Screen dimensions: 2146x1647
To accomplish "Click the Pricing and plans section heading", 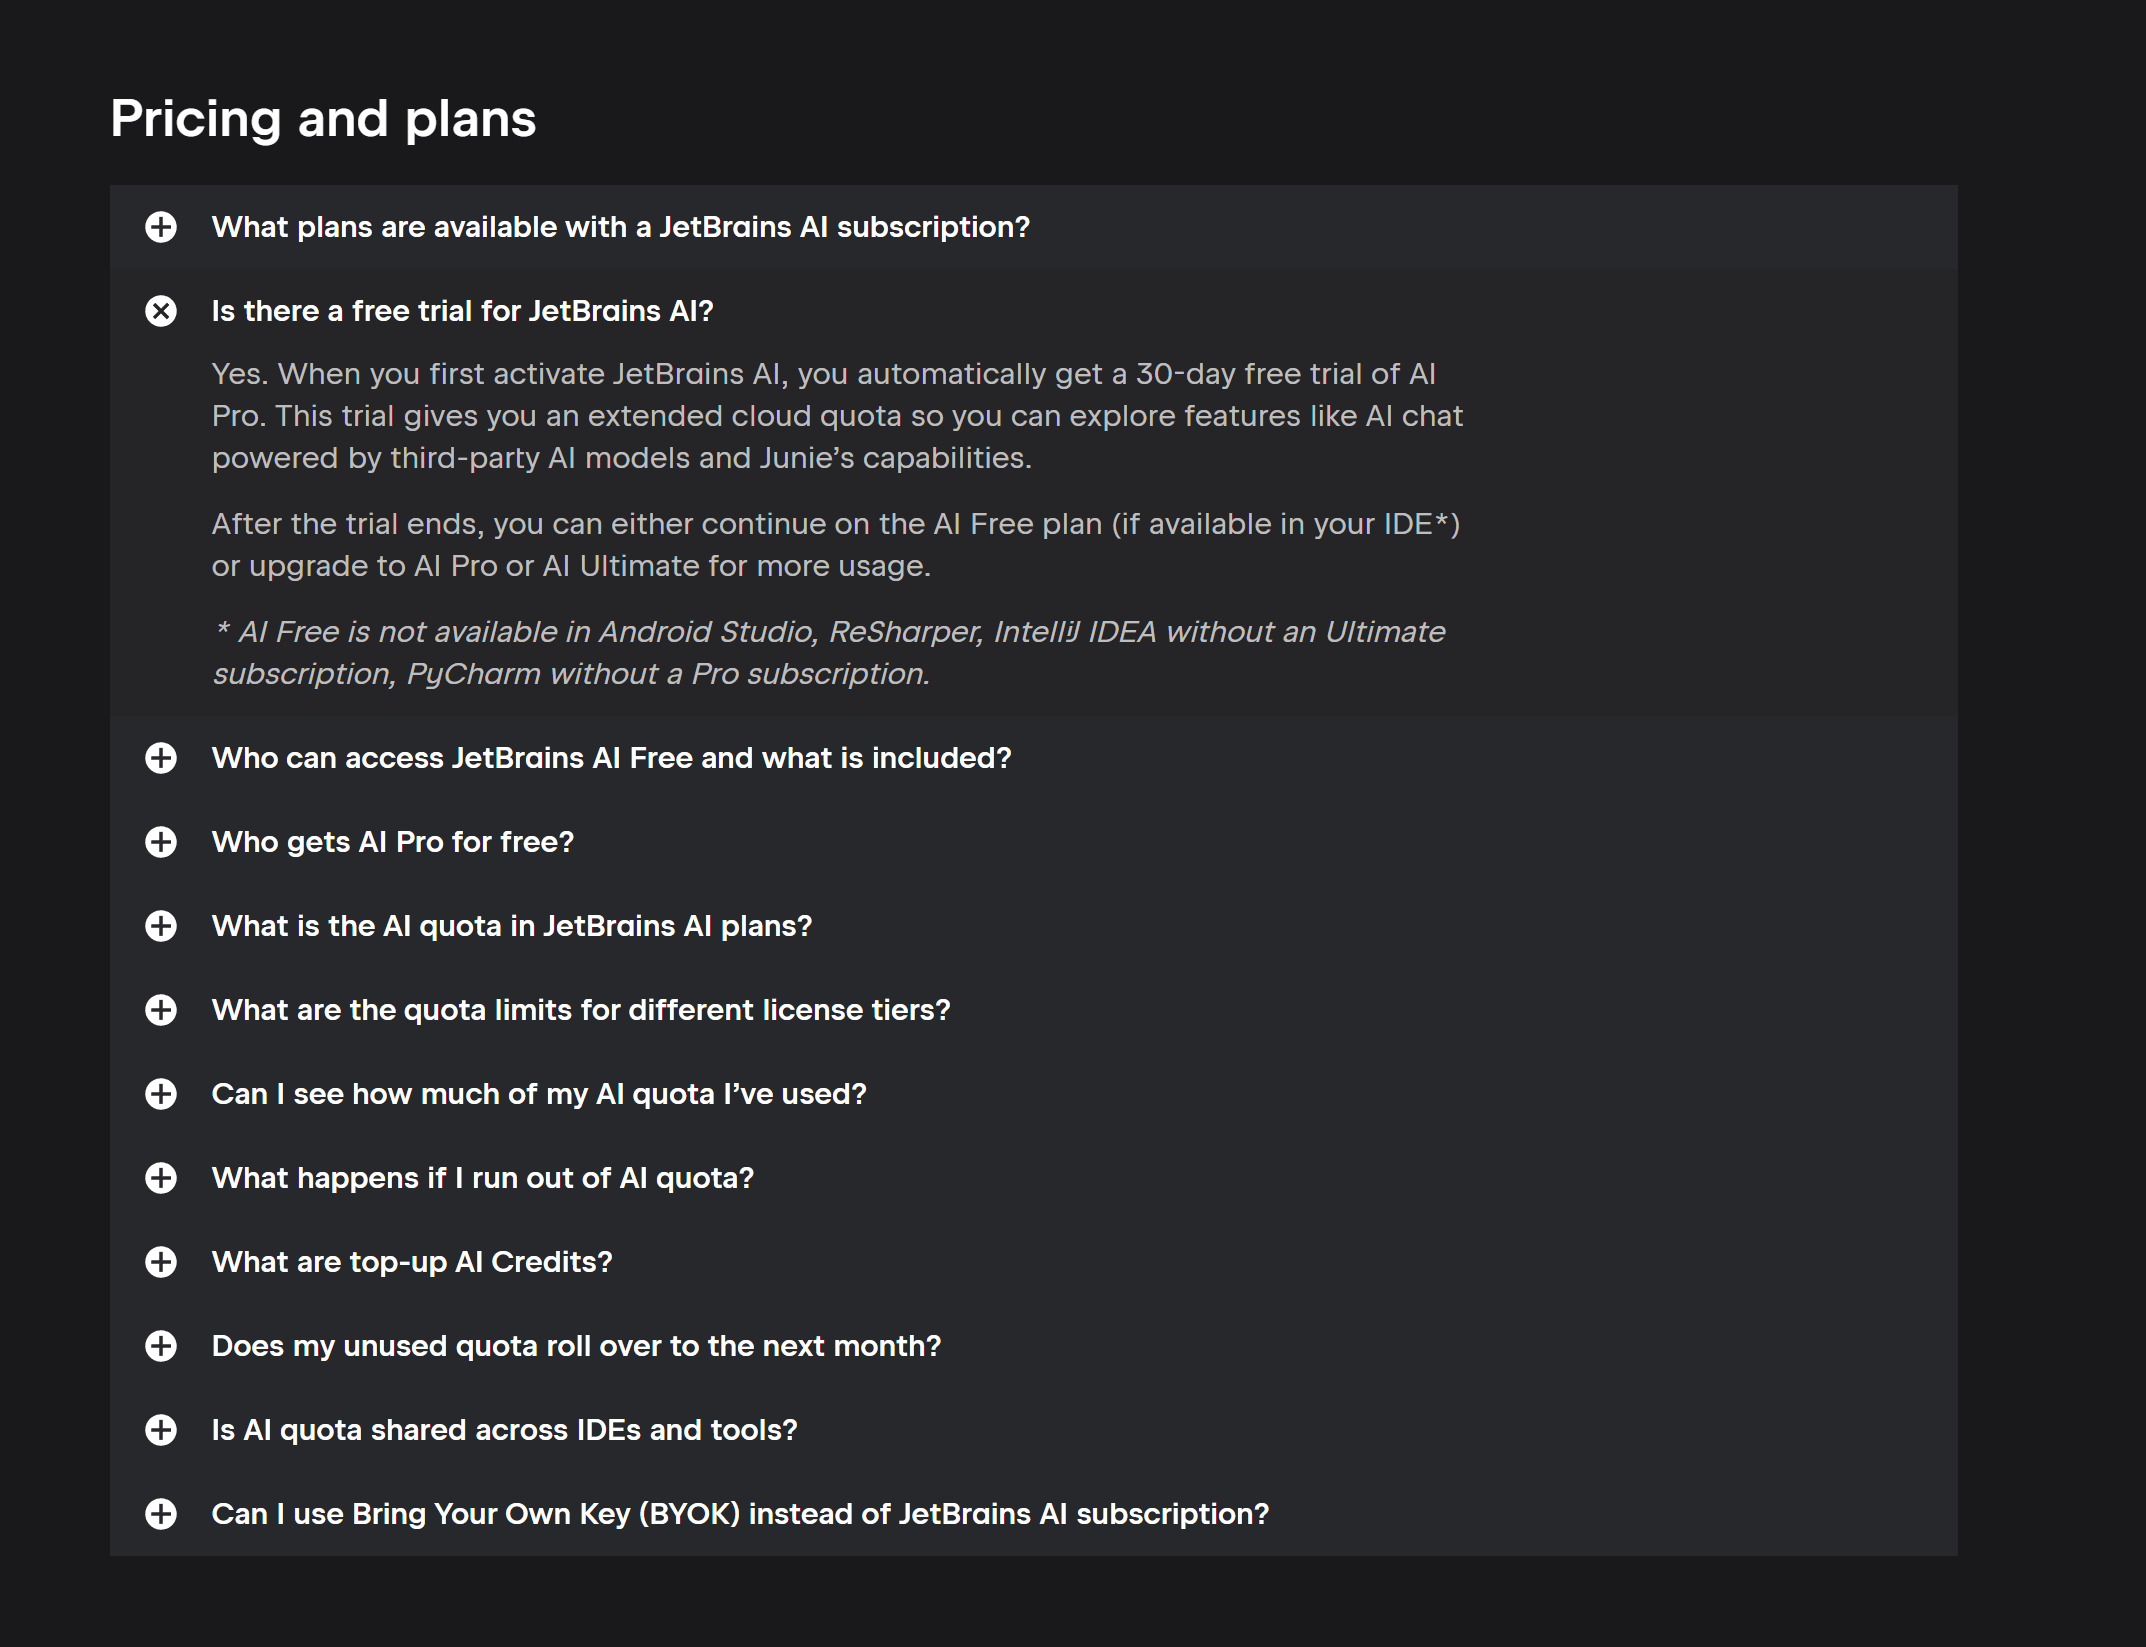I will click(323, 119).
